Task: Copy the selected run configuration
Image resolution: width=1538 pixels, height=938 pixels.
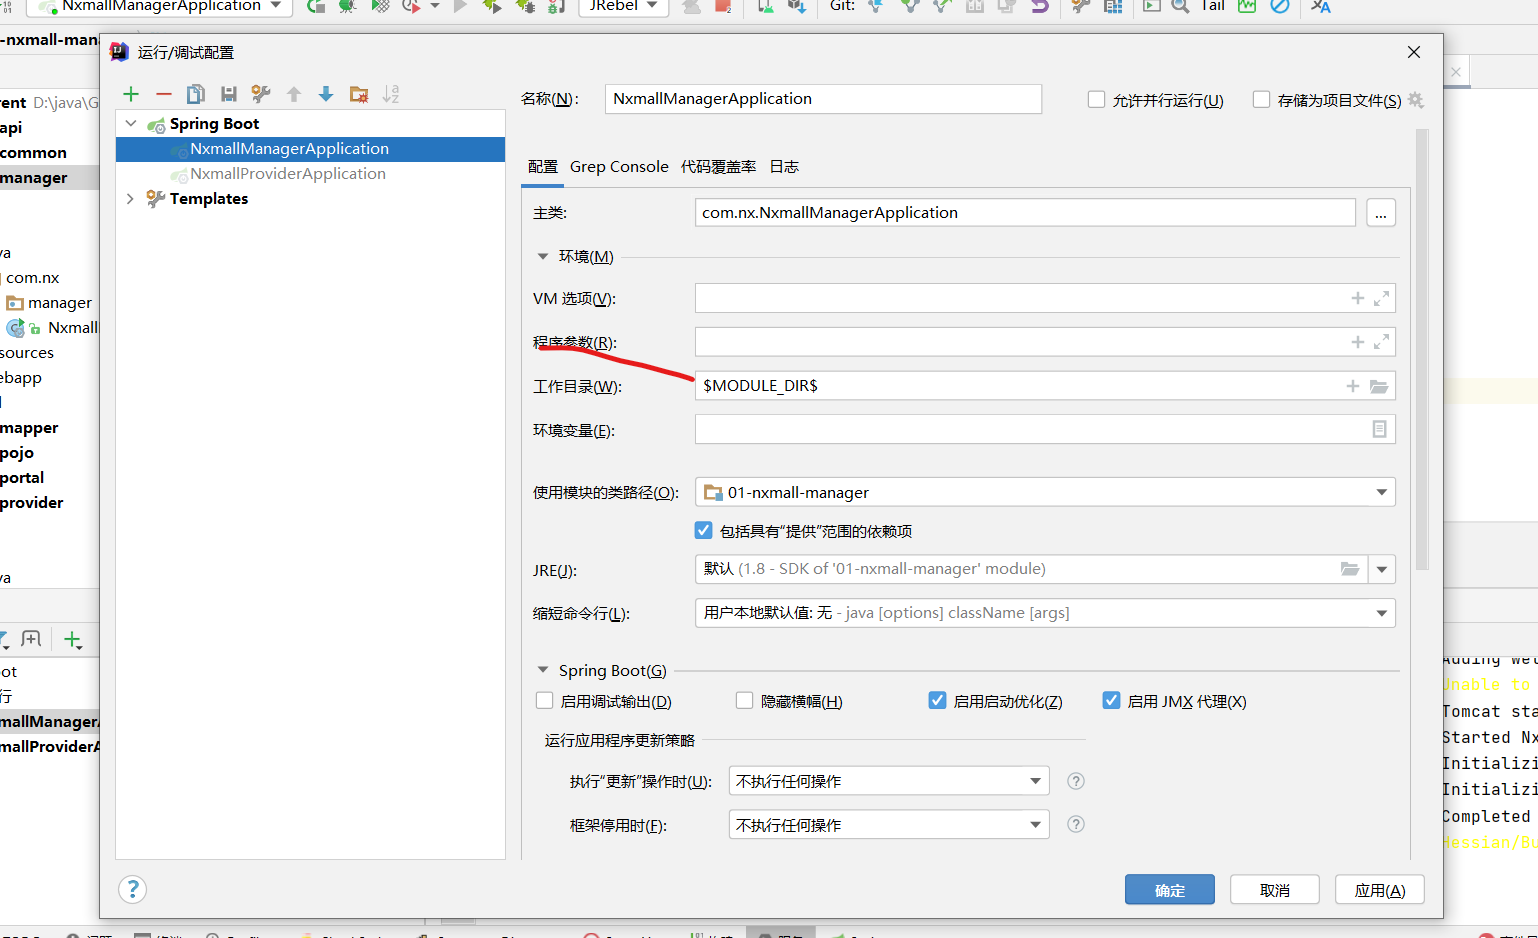Action: click(196, 94)
